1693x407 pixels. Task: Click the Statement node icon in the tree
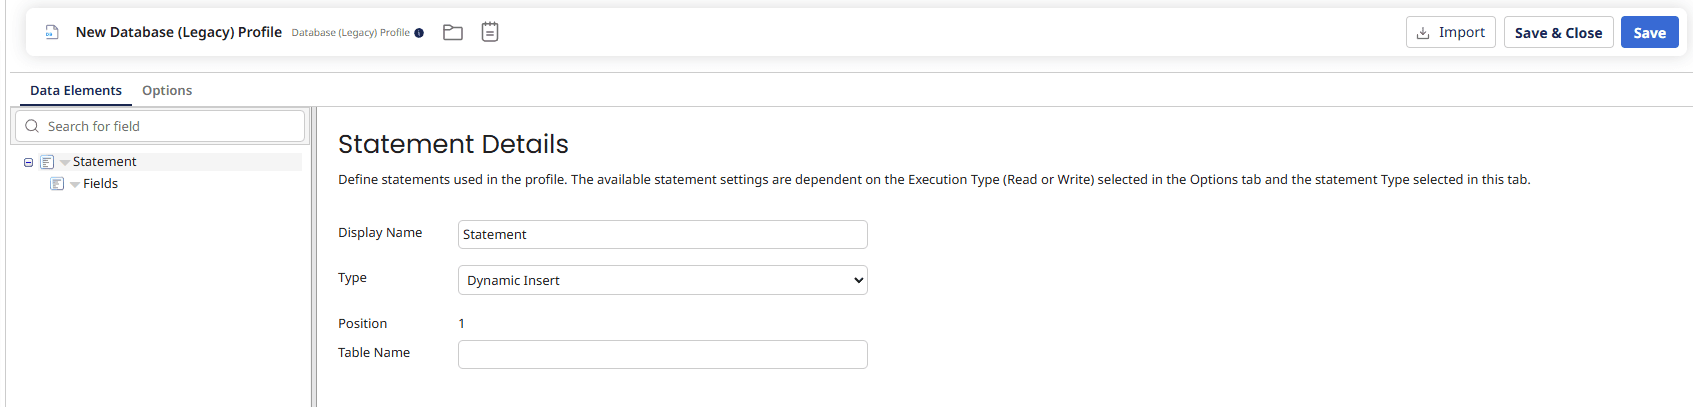click(47, 162)
